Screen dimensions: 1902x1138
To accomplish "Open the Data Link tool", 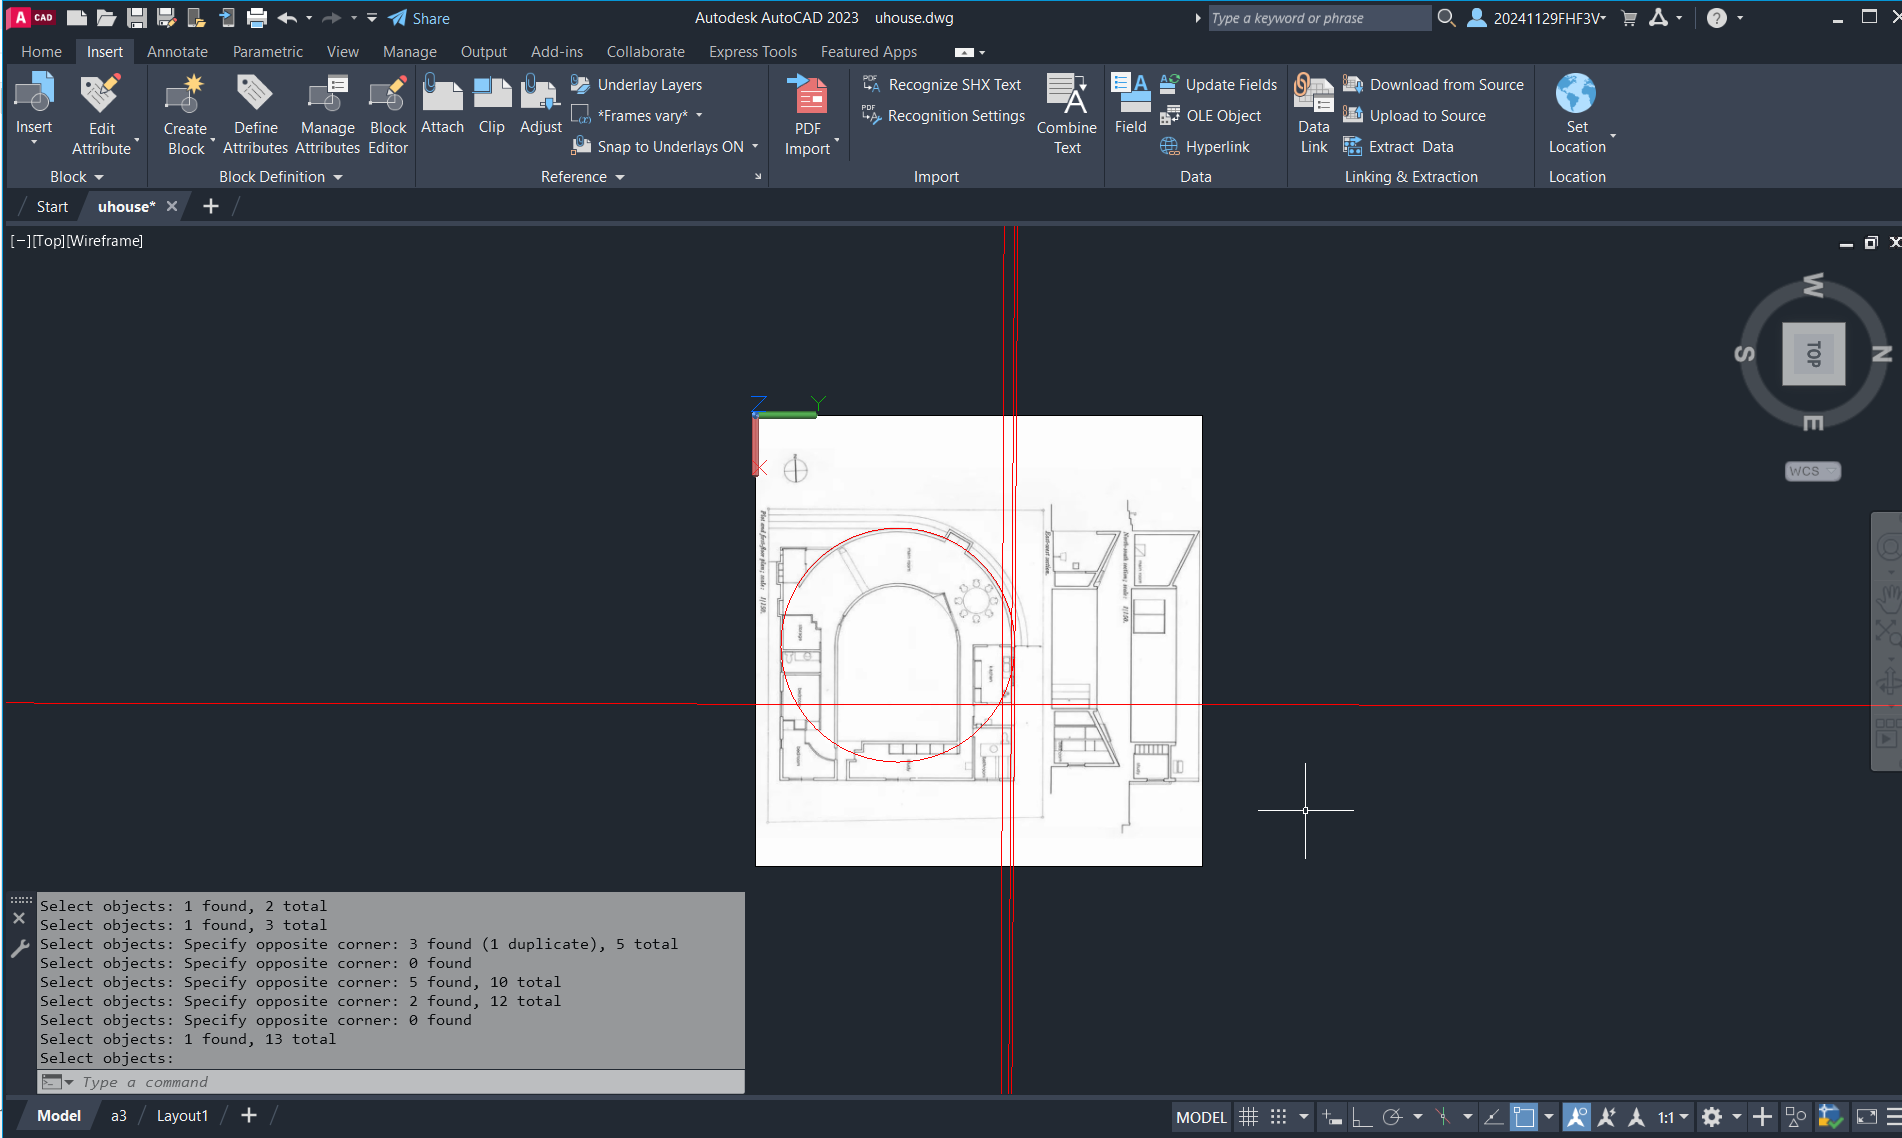I will [1313, 96].
